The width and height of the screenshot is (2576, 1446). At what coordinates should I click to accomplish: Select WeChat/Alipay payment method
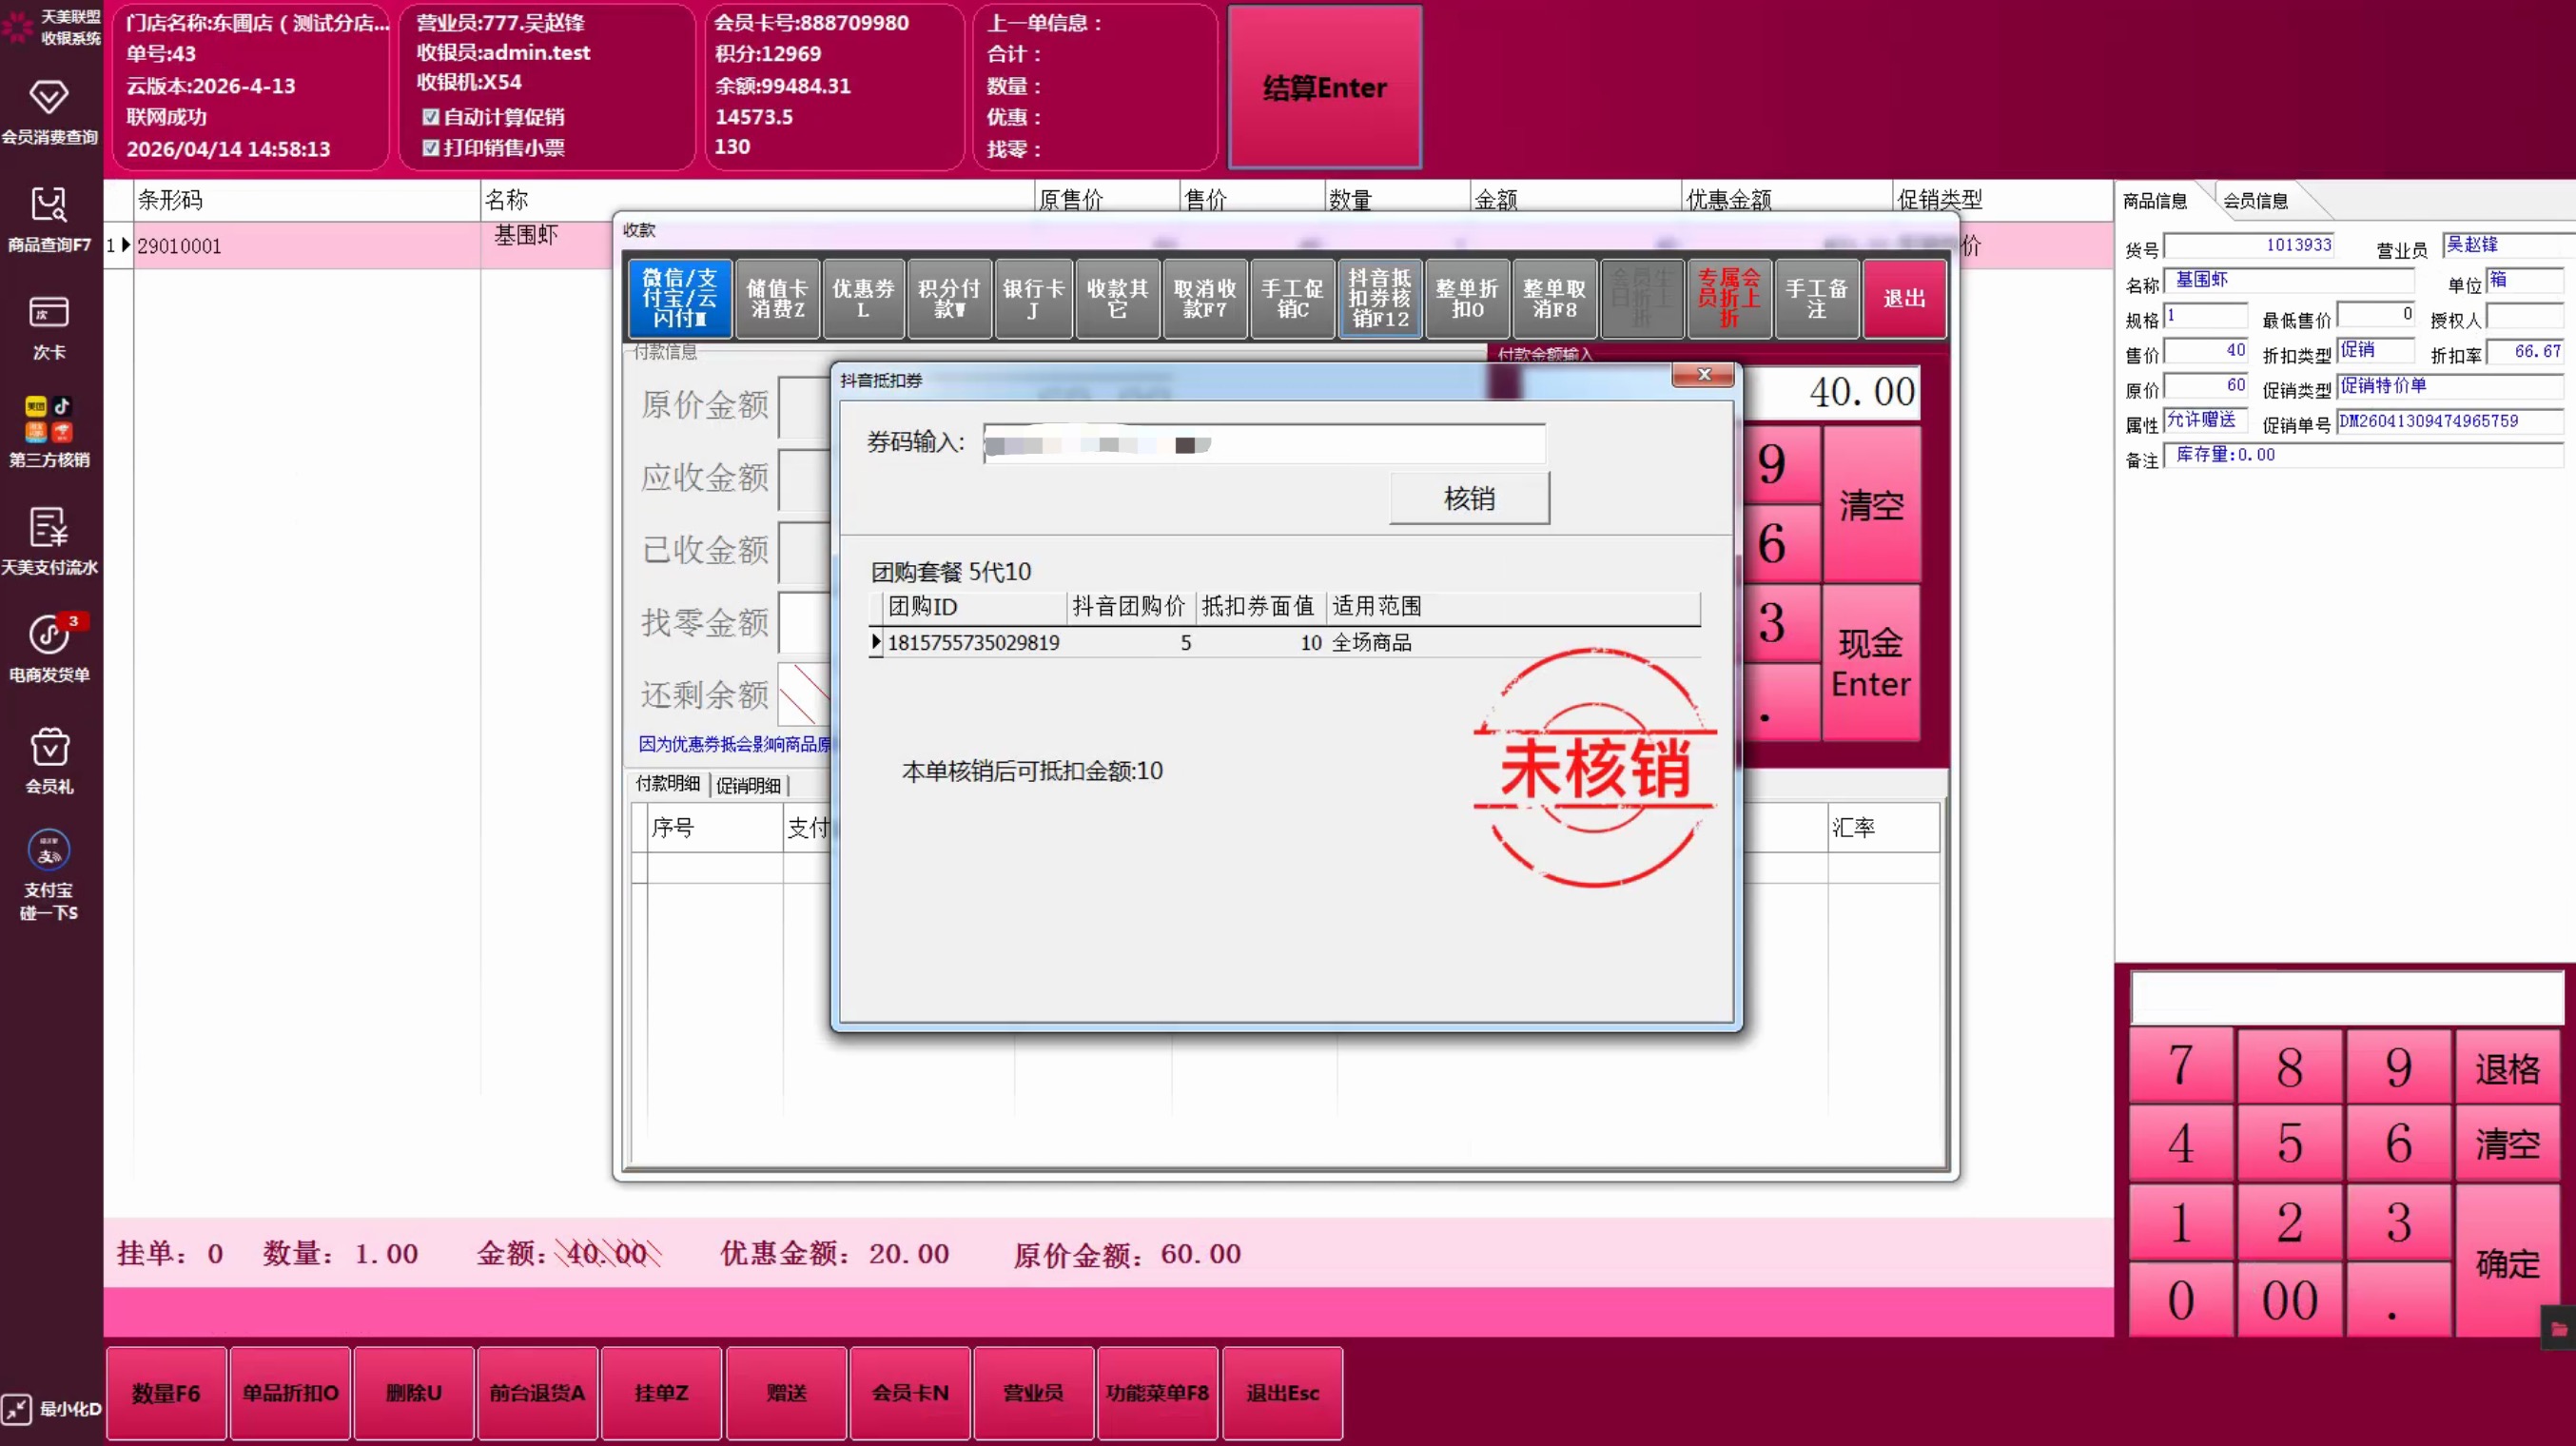click(680, 298)
